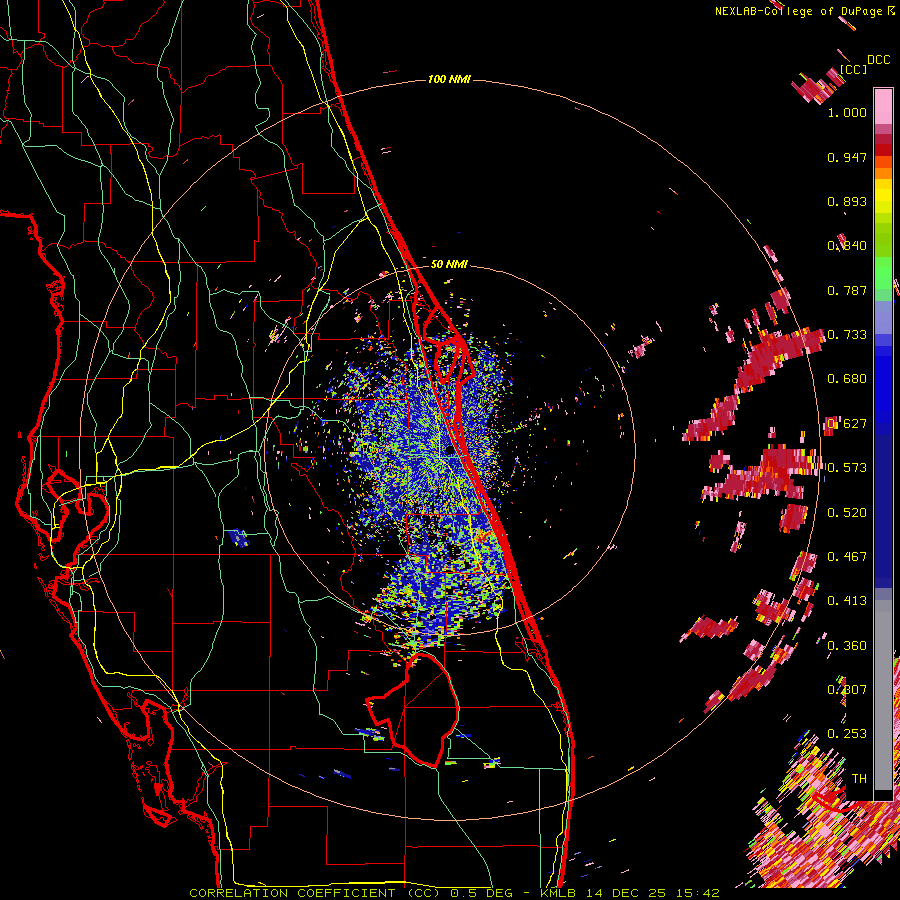Viewport: 900px width, 900px height.
Task: Click the 0.947 legend value
Action: (847, 157)
